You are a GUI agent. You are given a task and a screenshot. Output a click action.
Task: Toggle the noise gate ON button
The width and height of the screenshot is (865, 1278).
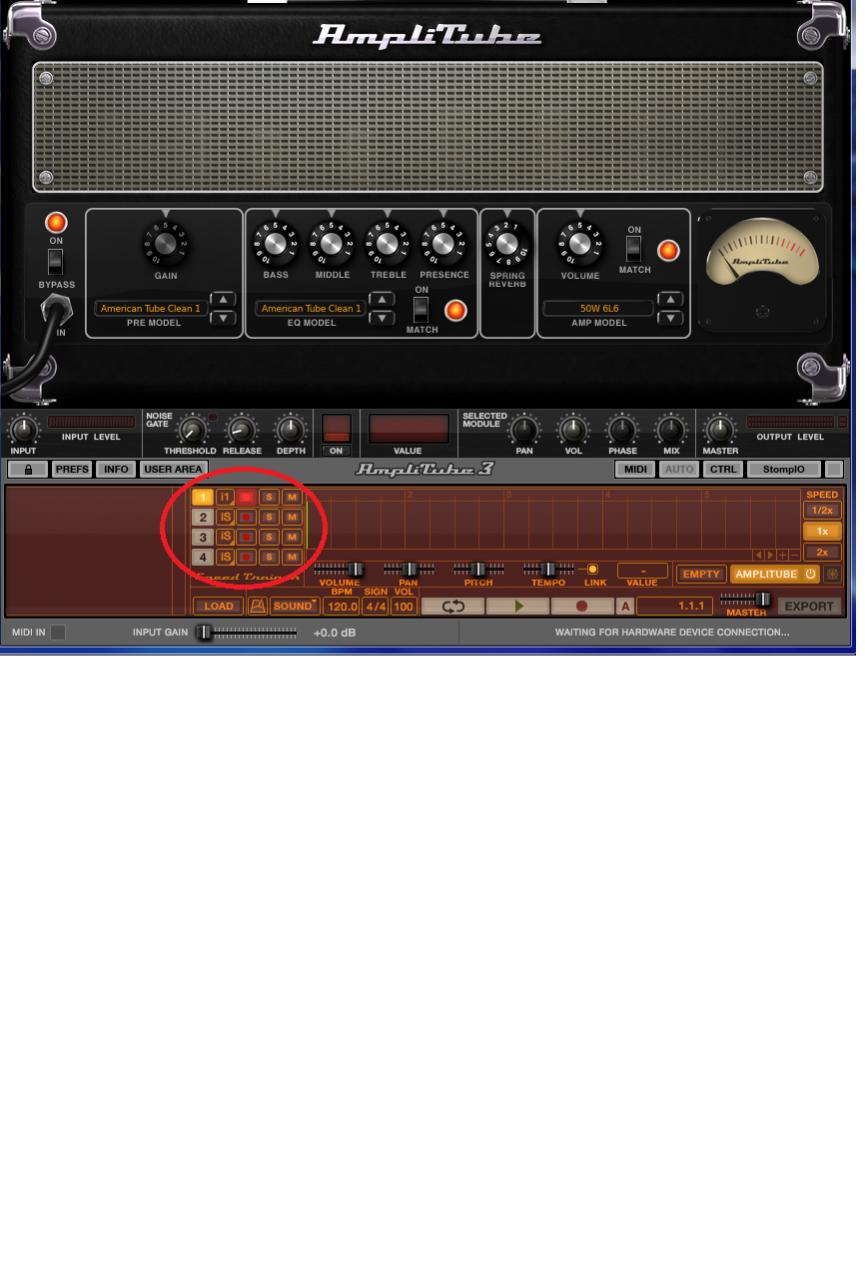pos(335,428)
